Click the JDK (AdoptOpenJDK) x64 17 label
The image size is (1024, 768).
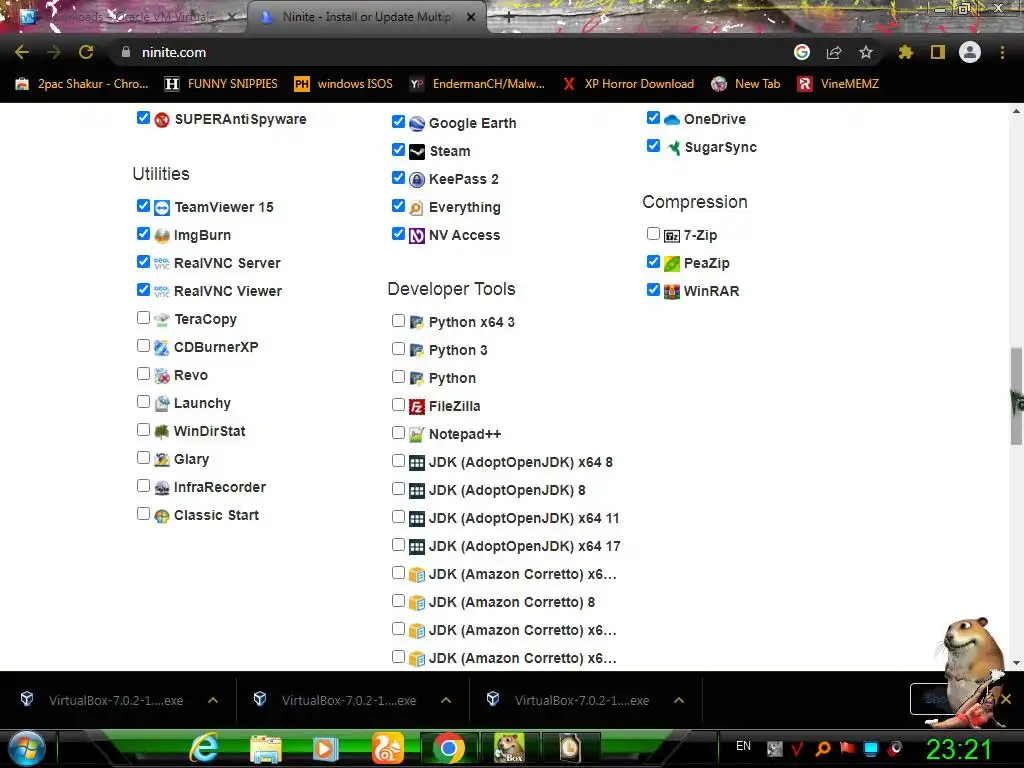524,546
